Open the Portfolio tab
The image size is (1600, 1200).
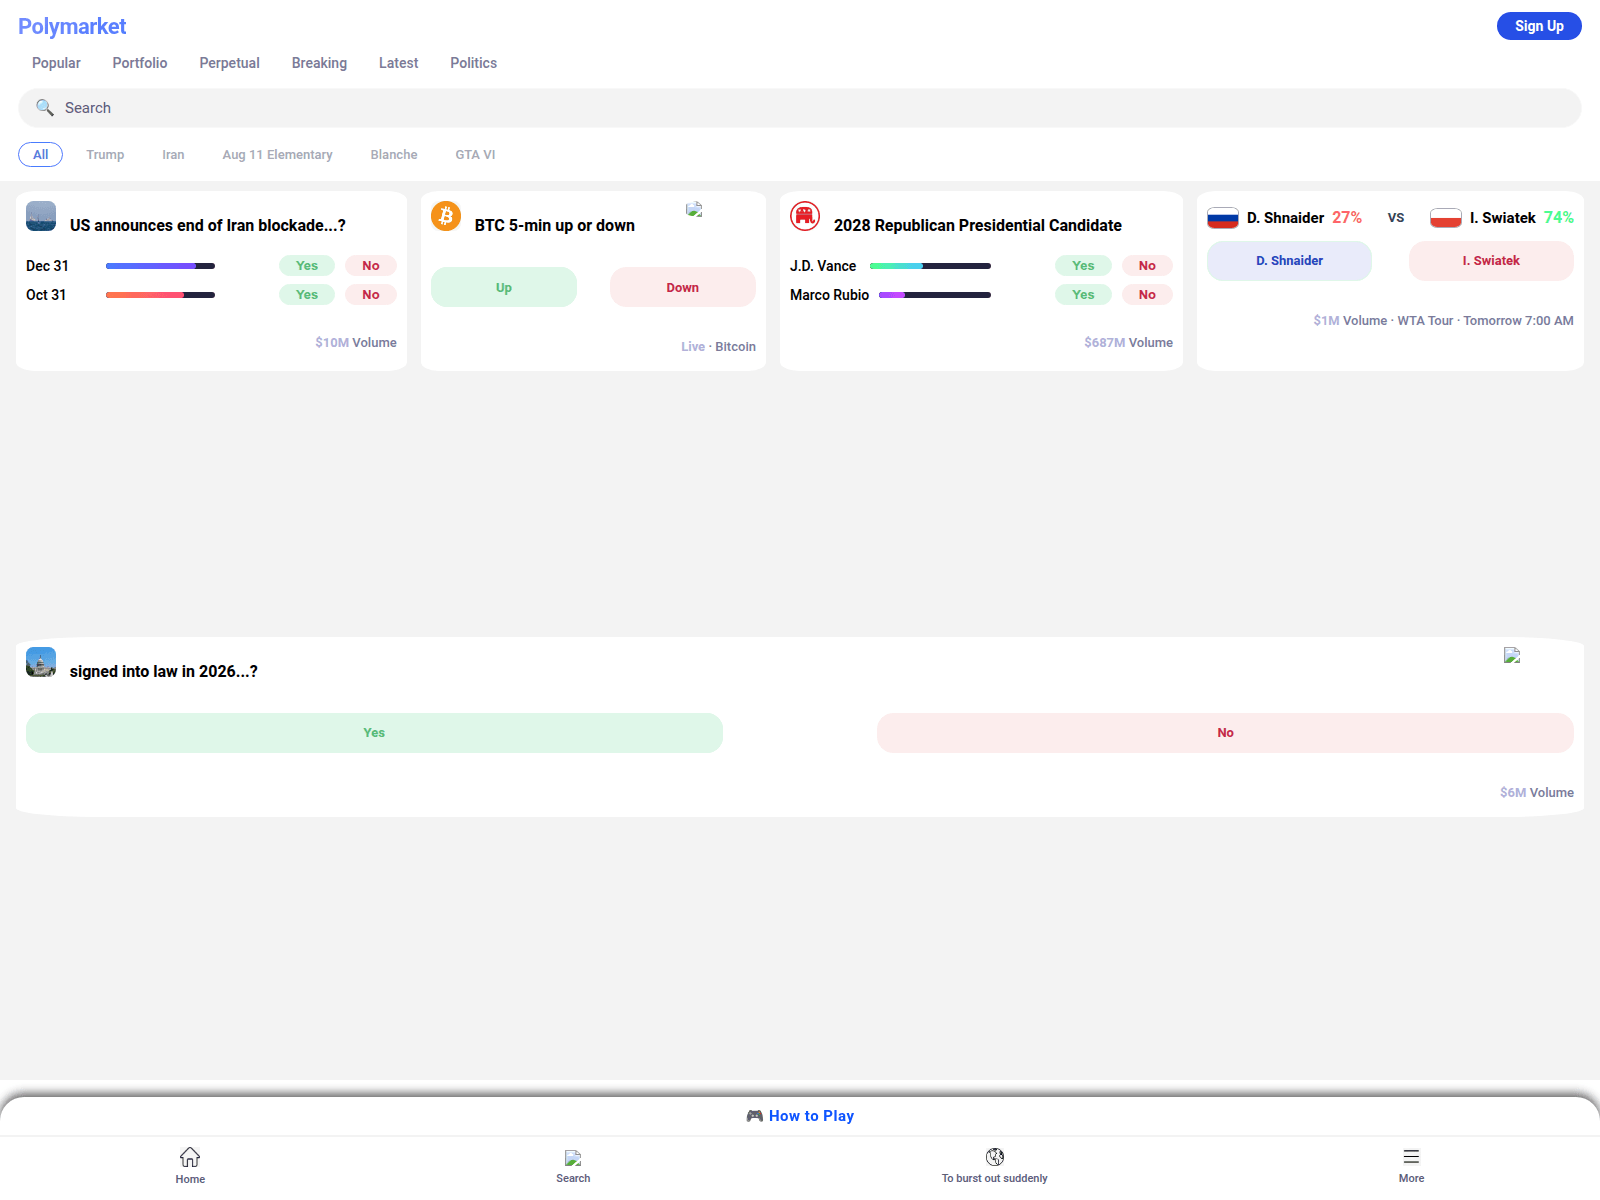pos(140,63)
